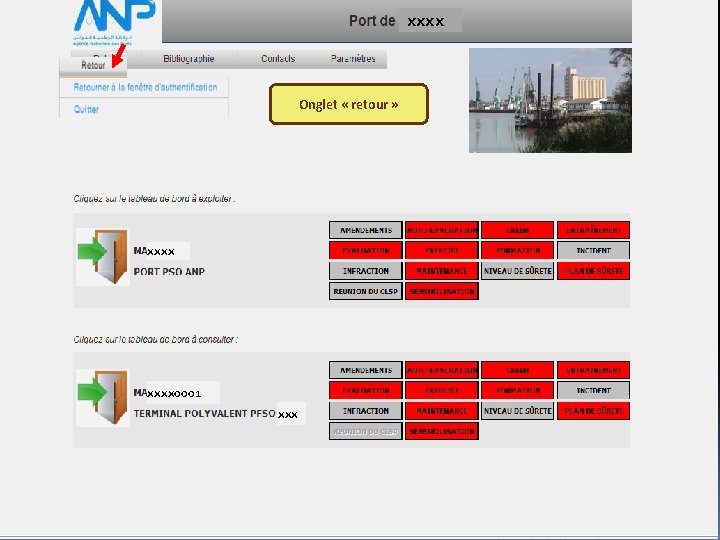720x540 pixels.
Task: Open AMENDEMENTS for PORT PSO ANP
Action: 366,230
